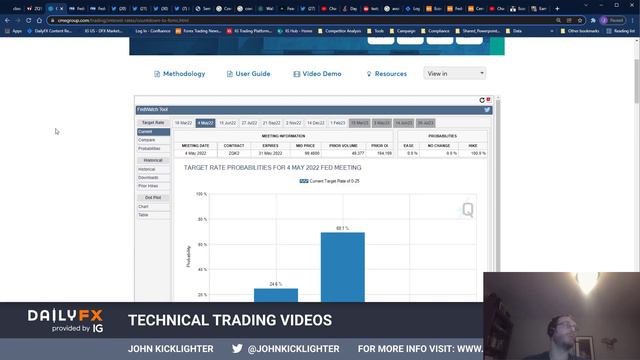Select the 1 Feb23 meeting tab
This screenshot has height=360, width=640.
338,123
